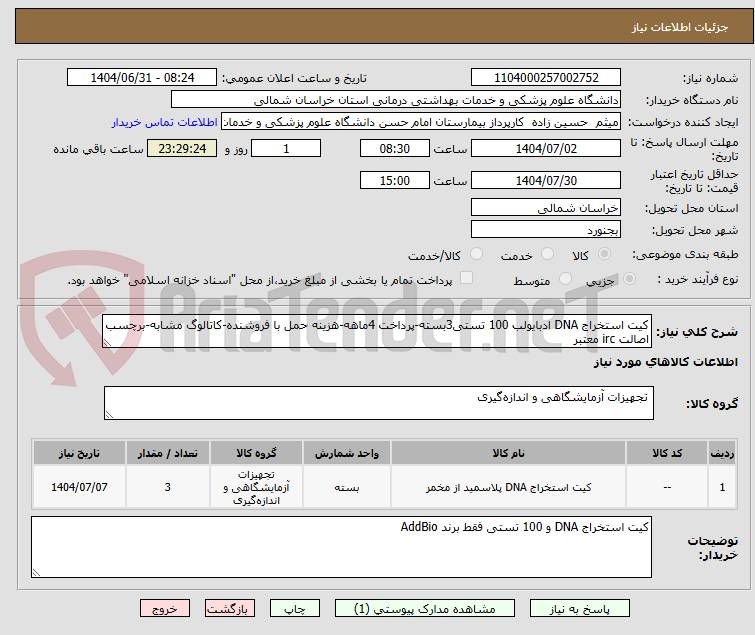The image size is (755, 635).
Task: Open مشاهده مدارک پیوستی (1) button
Action: tap(425, 609)
